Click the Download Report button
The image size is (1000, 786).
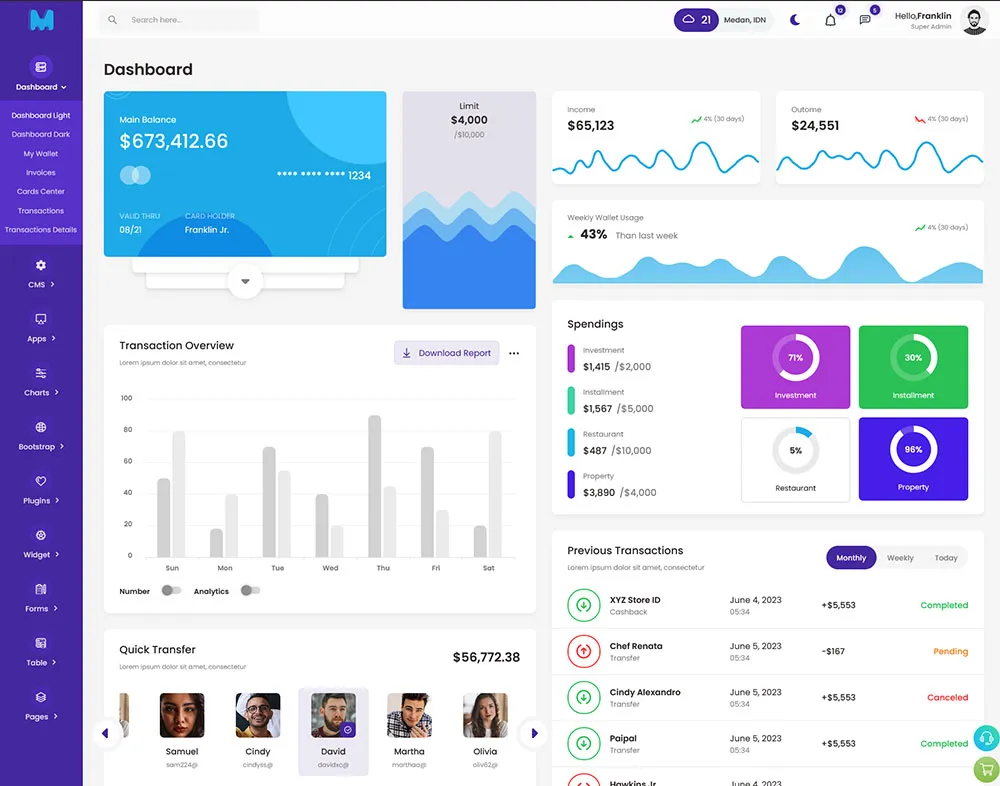coord(446,353)
